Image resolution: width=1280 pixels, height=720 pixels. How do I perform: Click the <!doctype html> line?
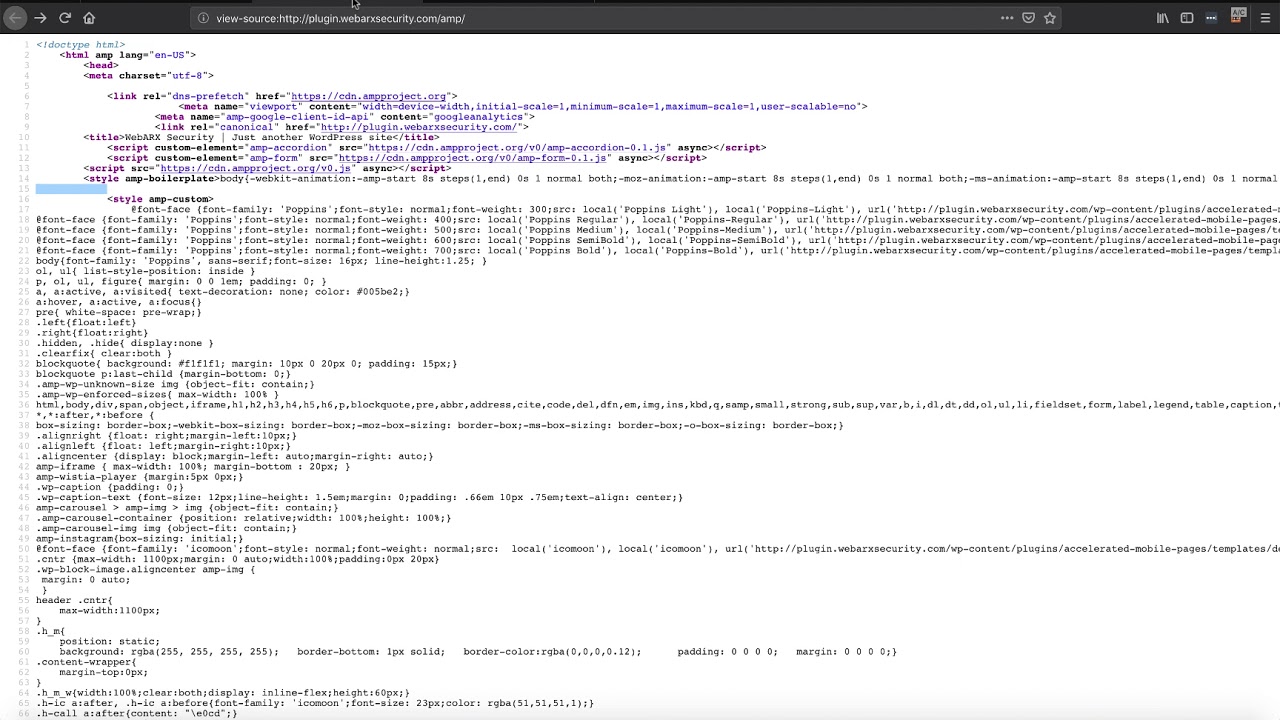coord(81,45)
